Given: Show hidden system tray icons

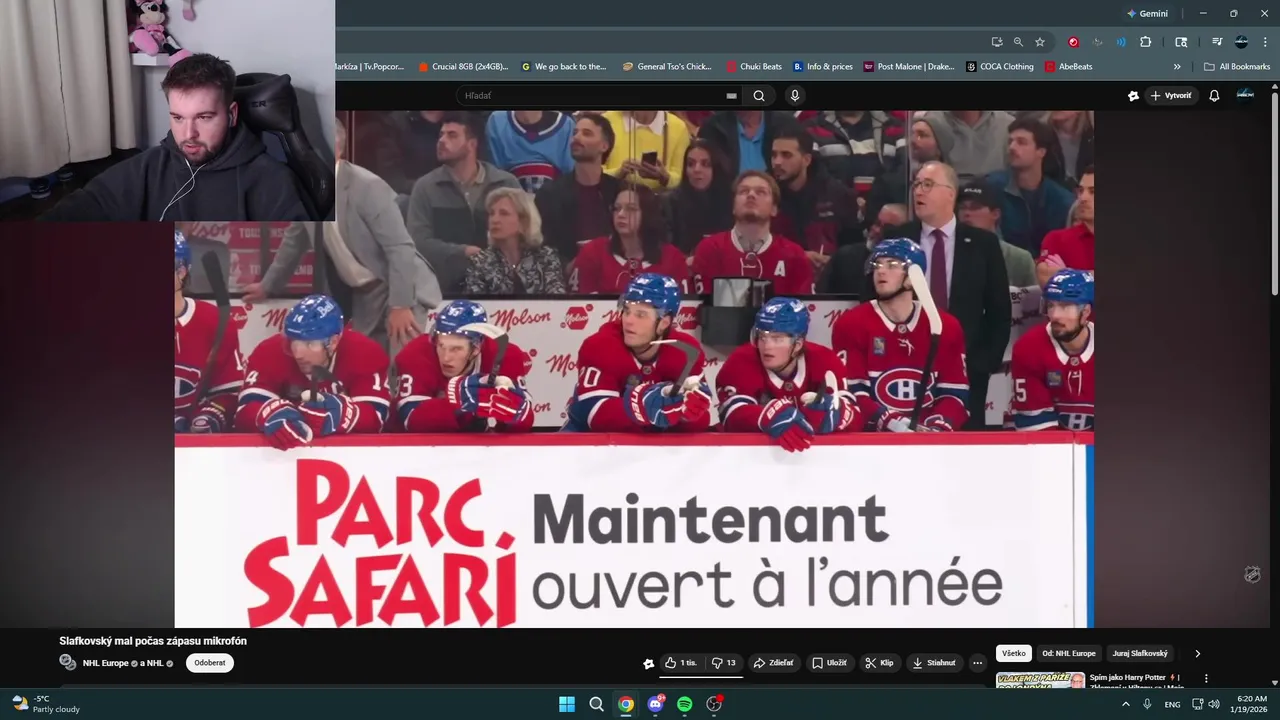Looking at the screenshot, I should [x=1125, y=704].
